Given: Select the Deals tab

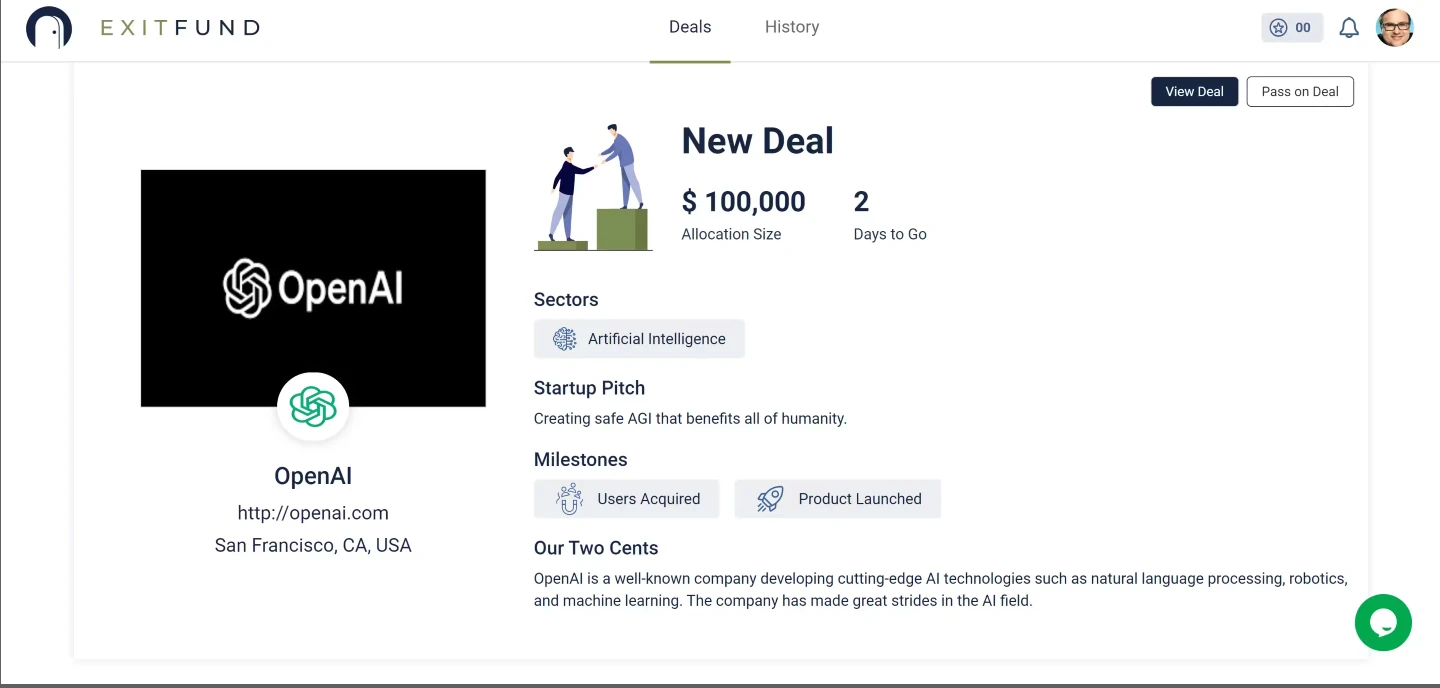Looking at the screenshot, I should click(689, 27).
